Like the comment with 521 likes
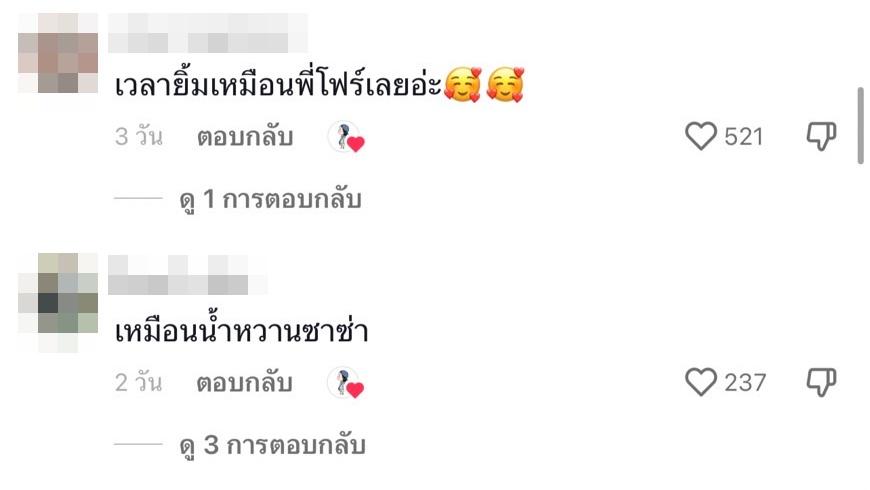870x490 pixels. (x=701, y=136)
